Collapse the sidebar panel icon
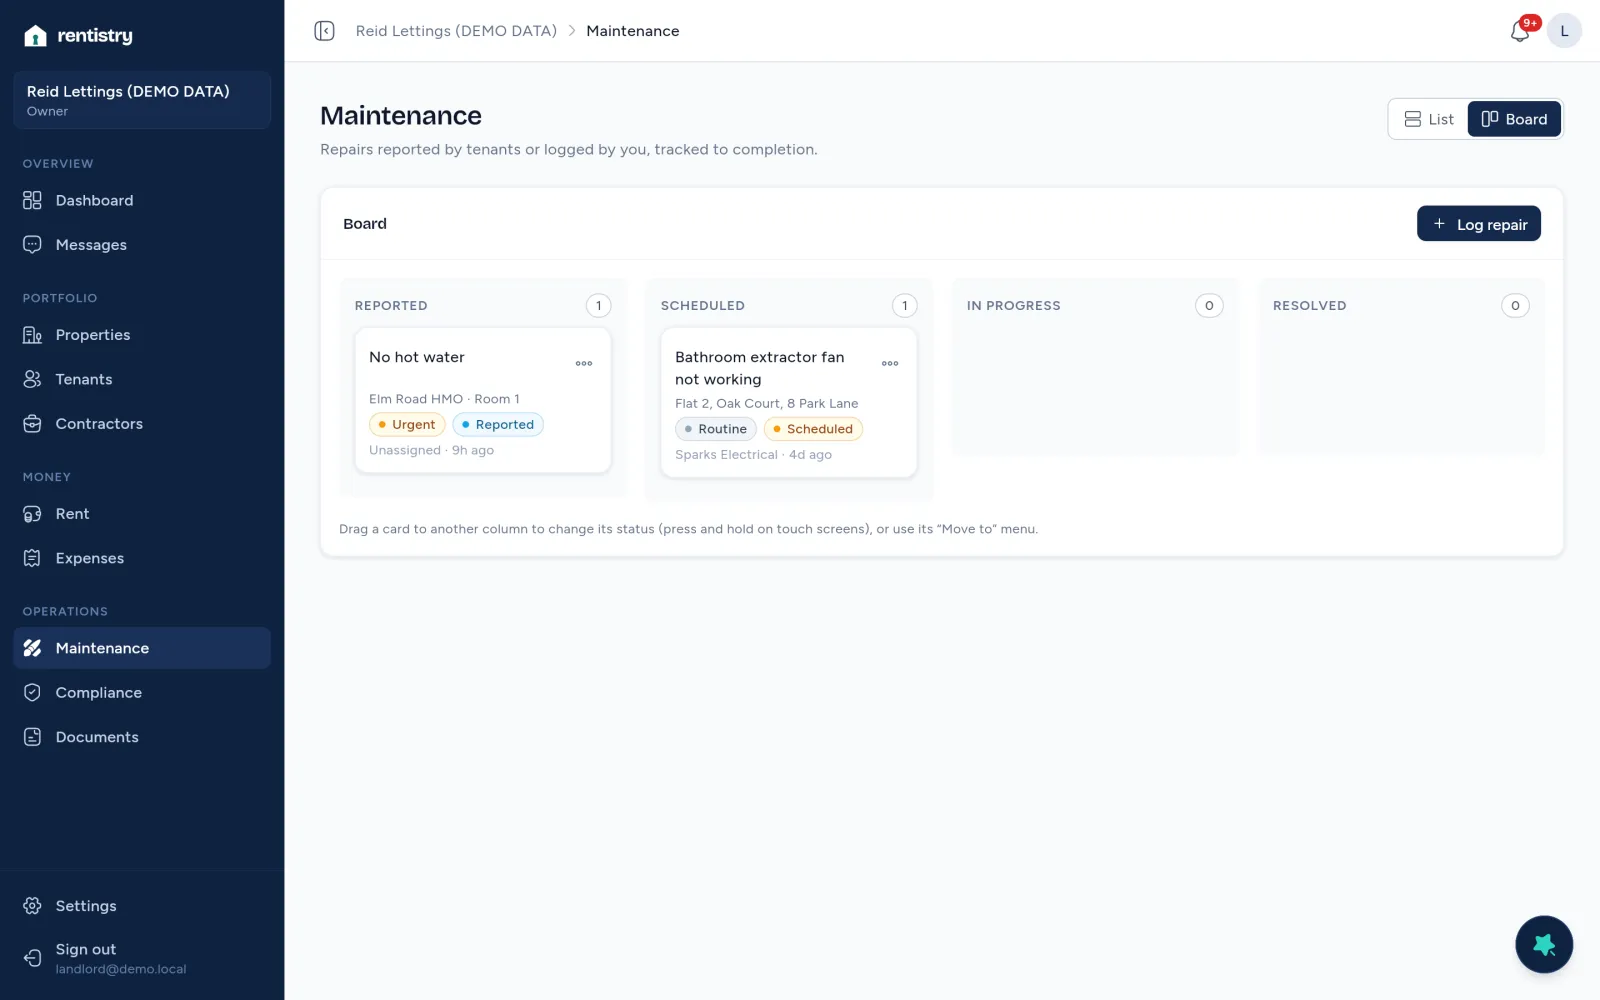 coord(324,31)
